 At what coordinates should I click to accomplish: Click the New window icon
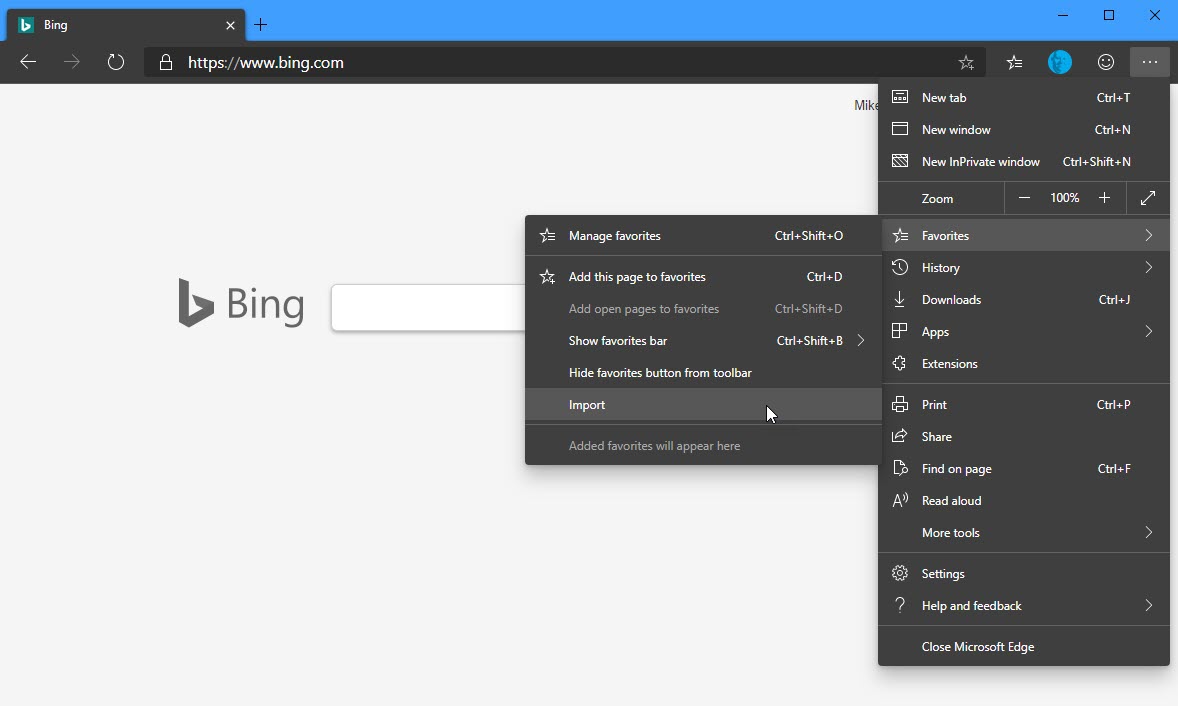click(899, 129)
